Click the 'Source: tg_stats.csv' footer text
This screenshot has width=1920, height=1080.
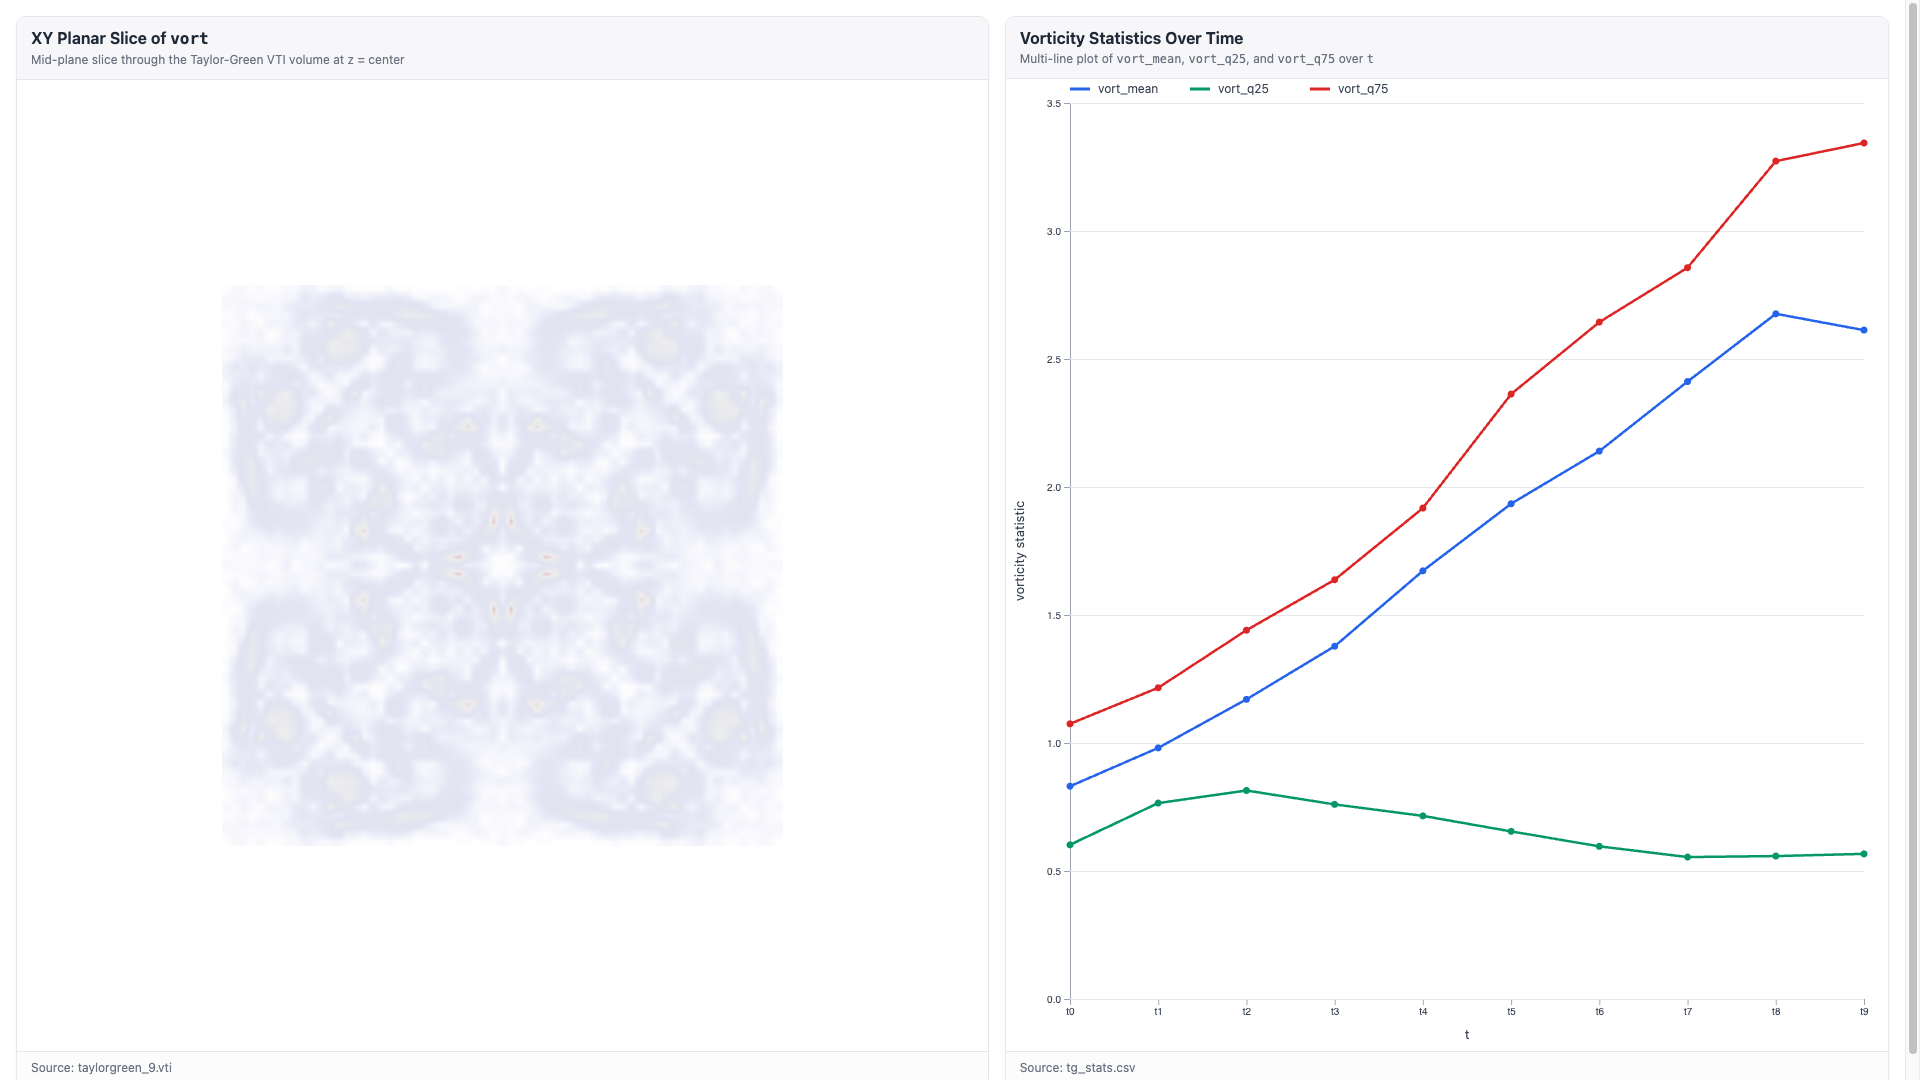coord(1077,1067)
